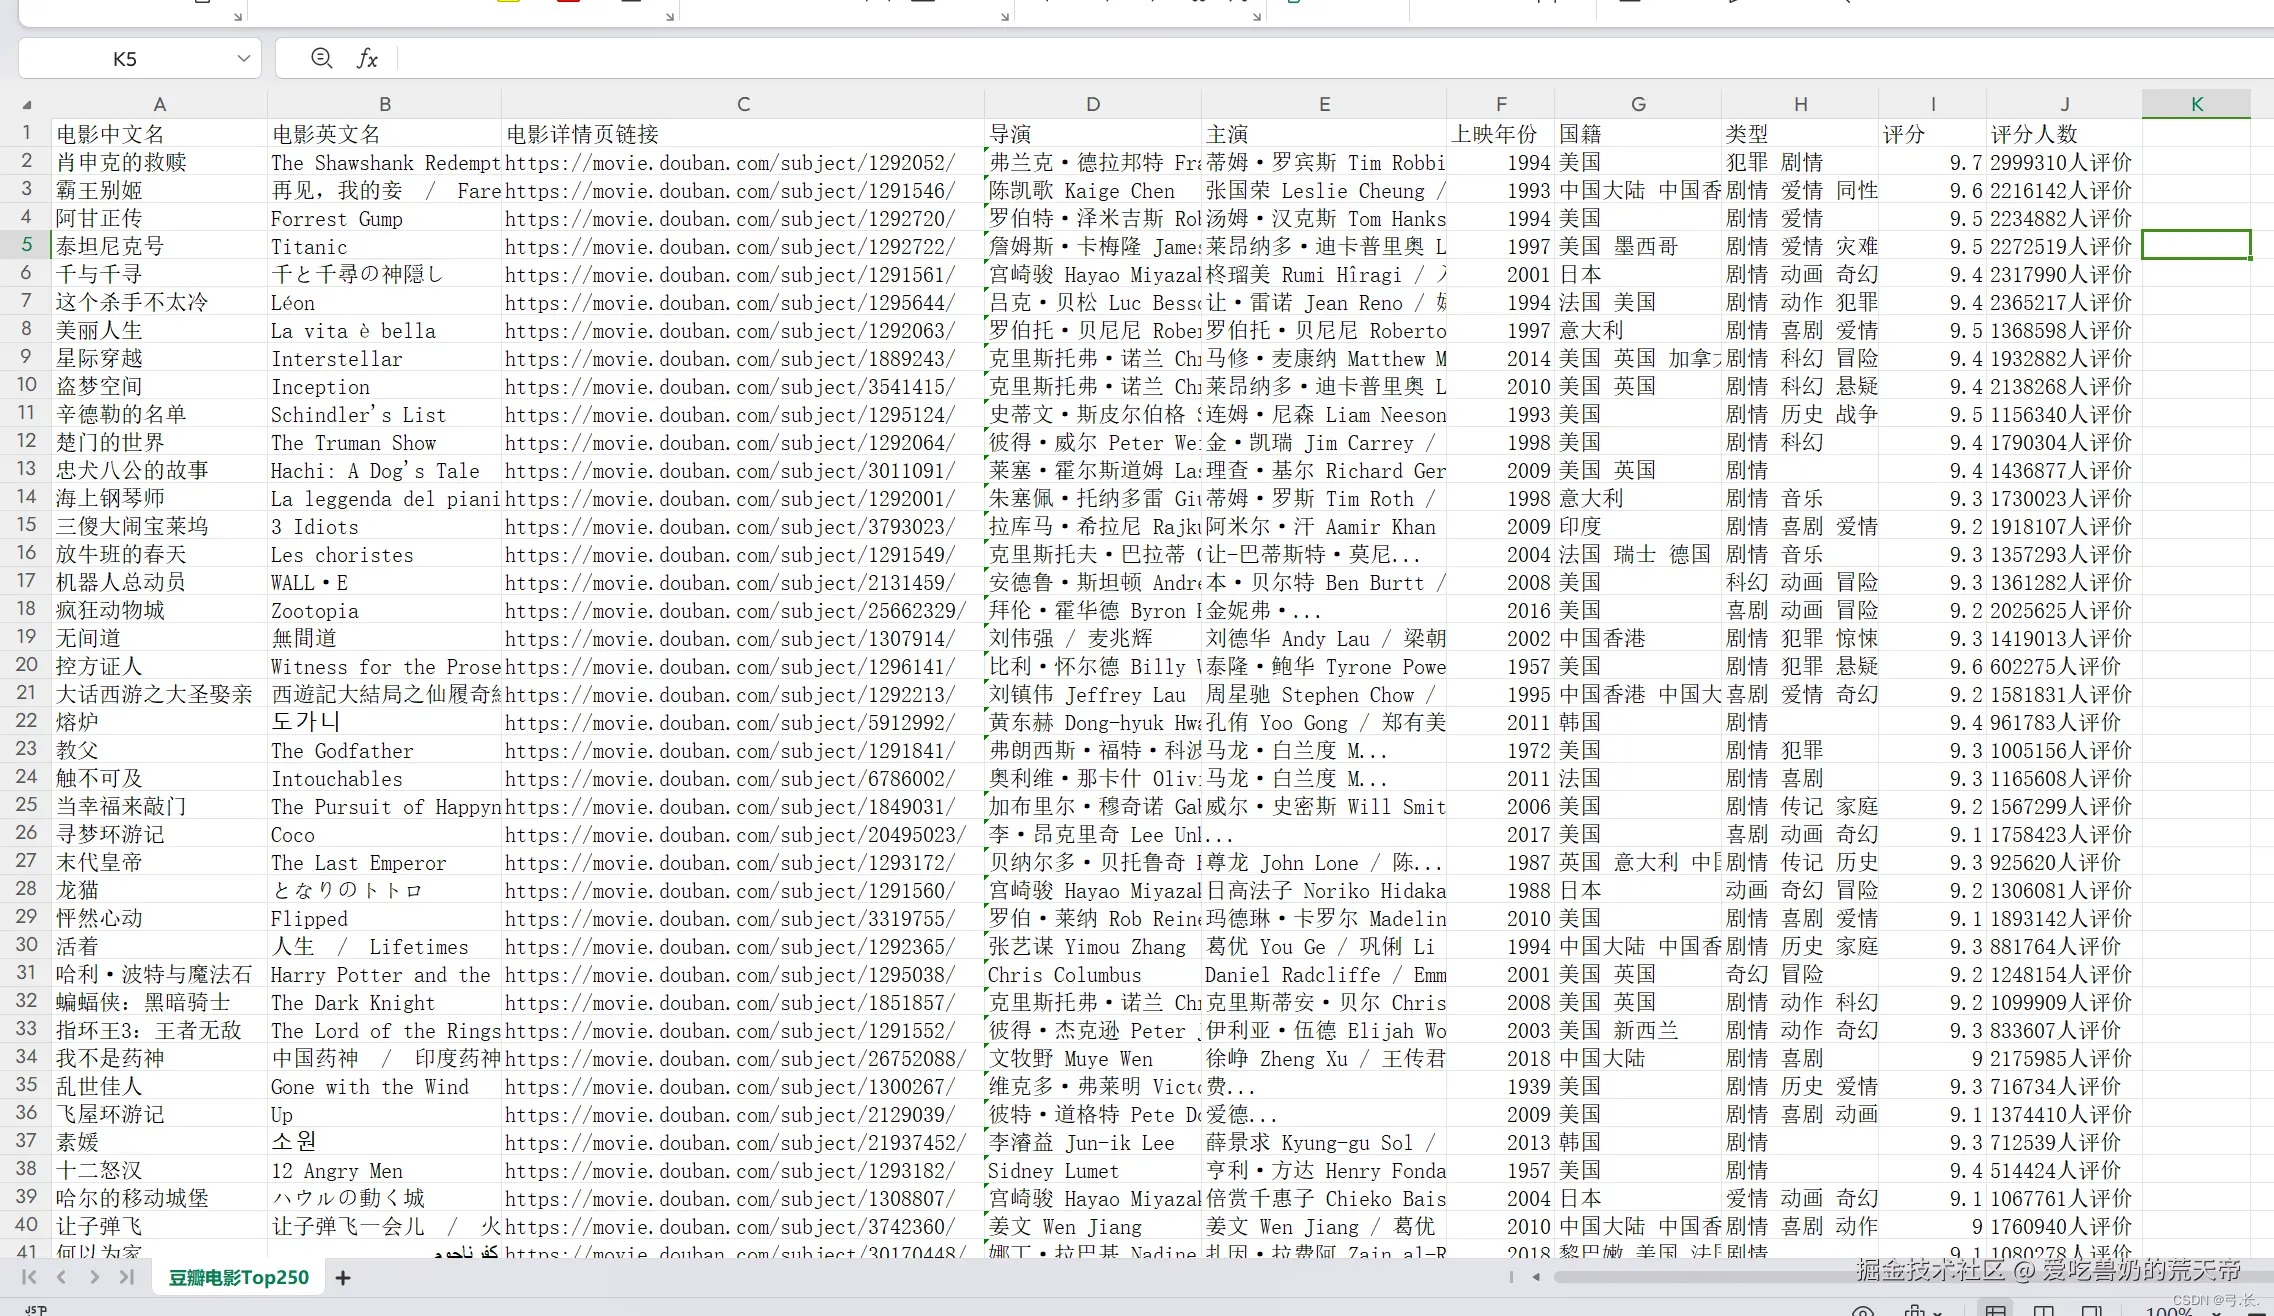The height and width of the screenshot is (1316, 2274).
Task: Click the horizontal scrollbar thumb
Action: (1700, 1277)
